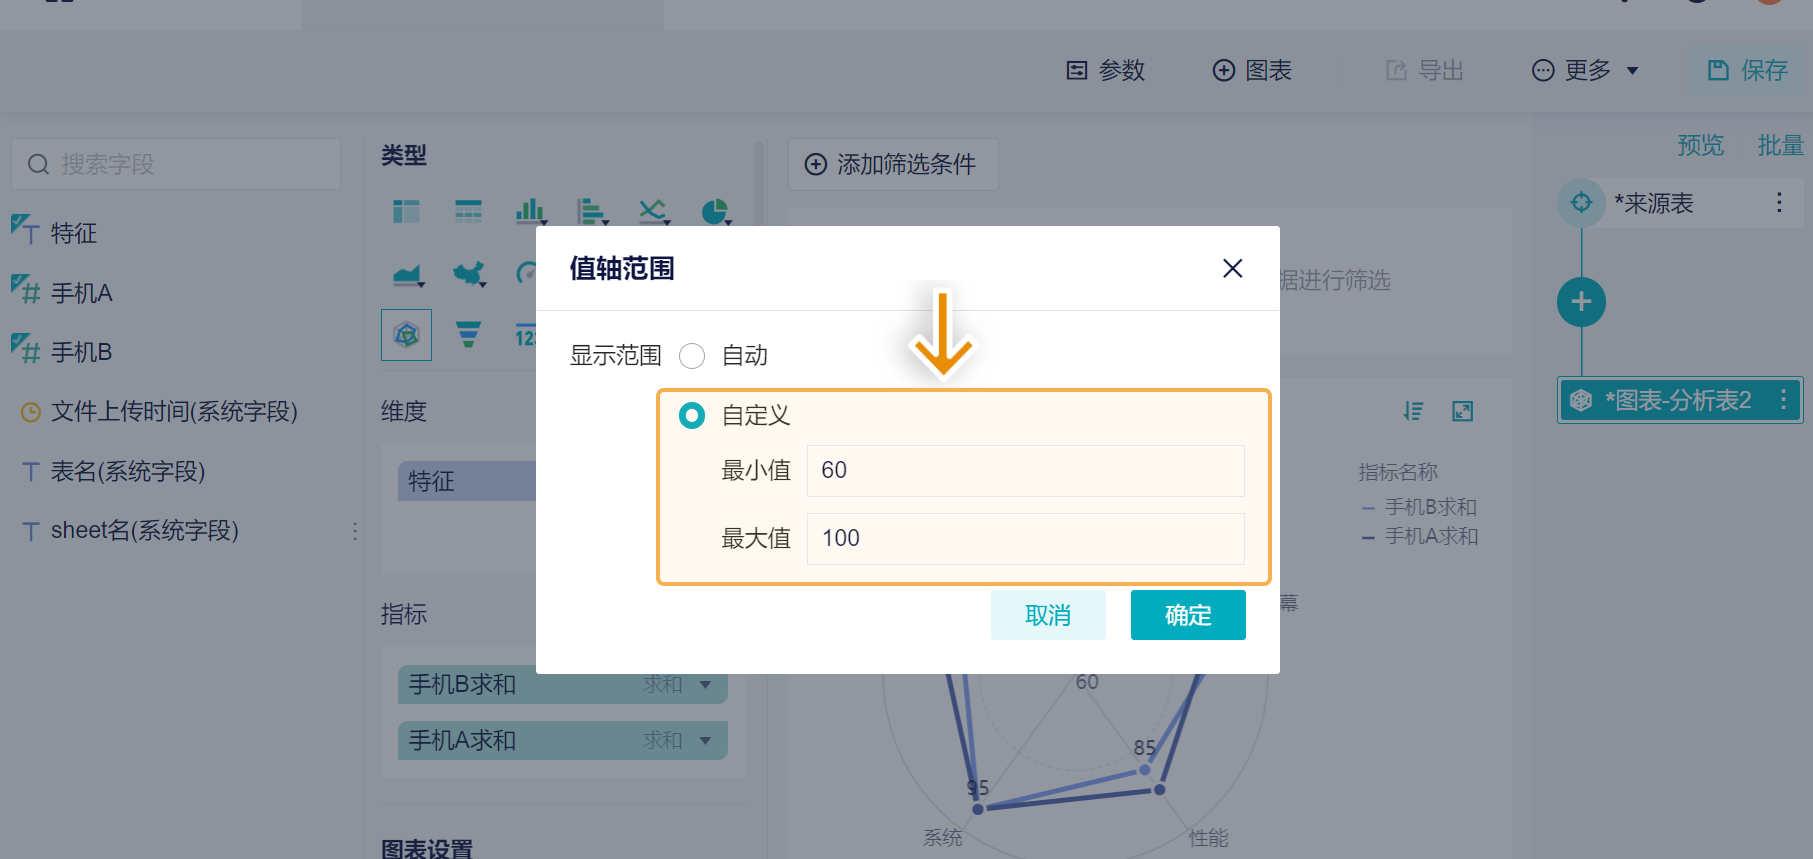
Task: Select the pivot table chart type
Action: tap(406, 211)
